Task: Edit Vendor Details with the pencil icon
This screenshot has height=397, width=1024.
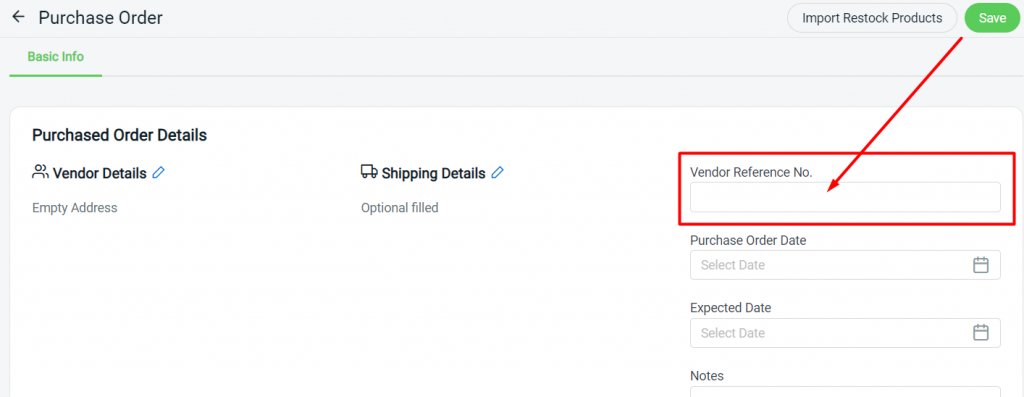Action: point(159,172)
